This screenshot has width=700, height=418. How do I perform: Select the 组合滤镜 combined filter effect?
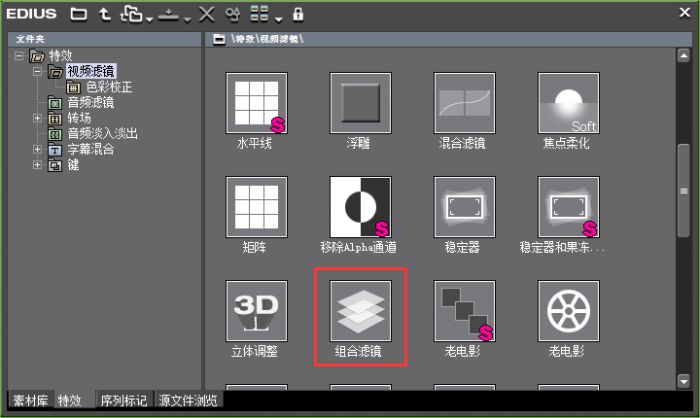coord(360,311)
